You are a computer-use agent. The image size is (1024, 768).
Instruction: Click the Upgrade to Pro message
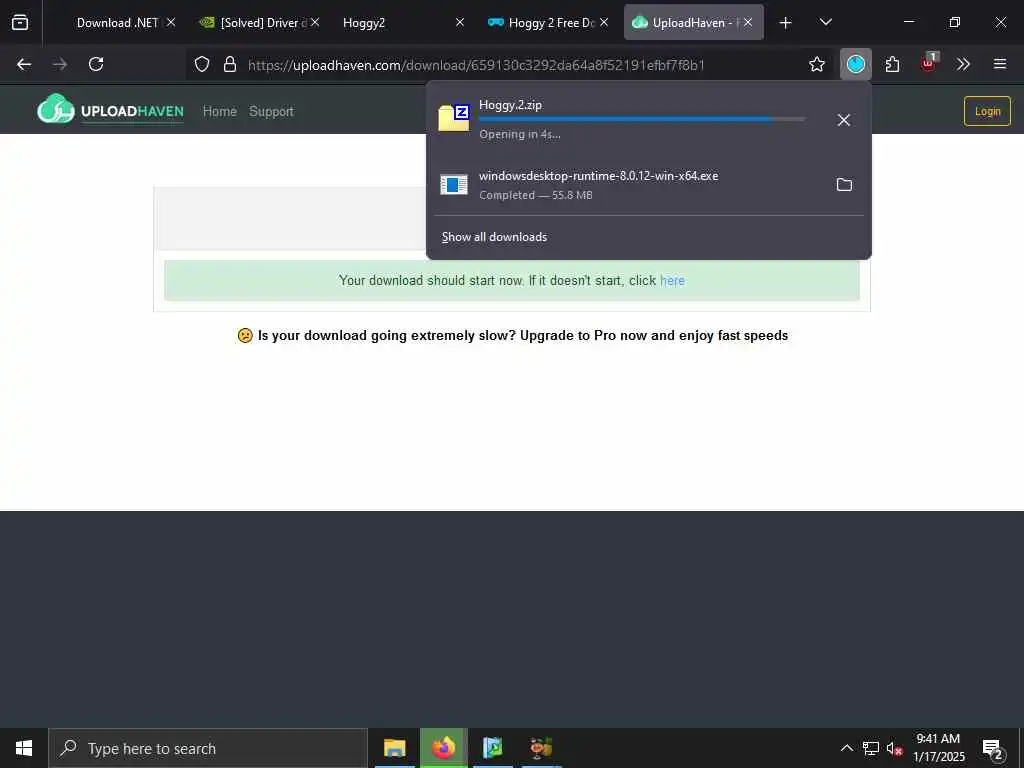(x=513, y=336)
